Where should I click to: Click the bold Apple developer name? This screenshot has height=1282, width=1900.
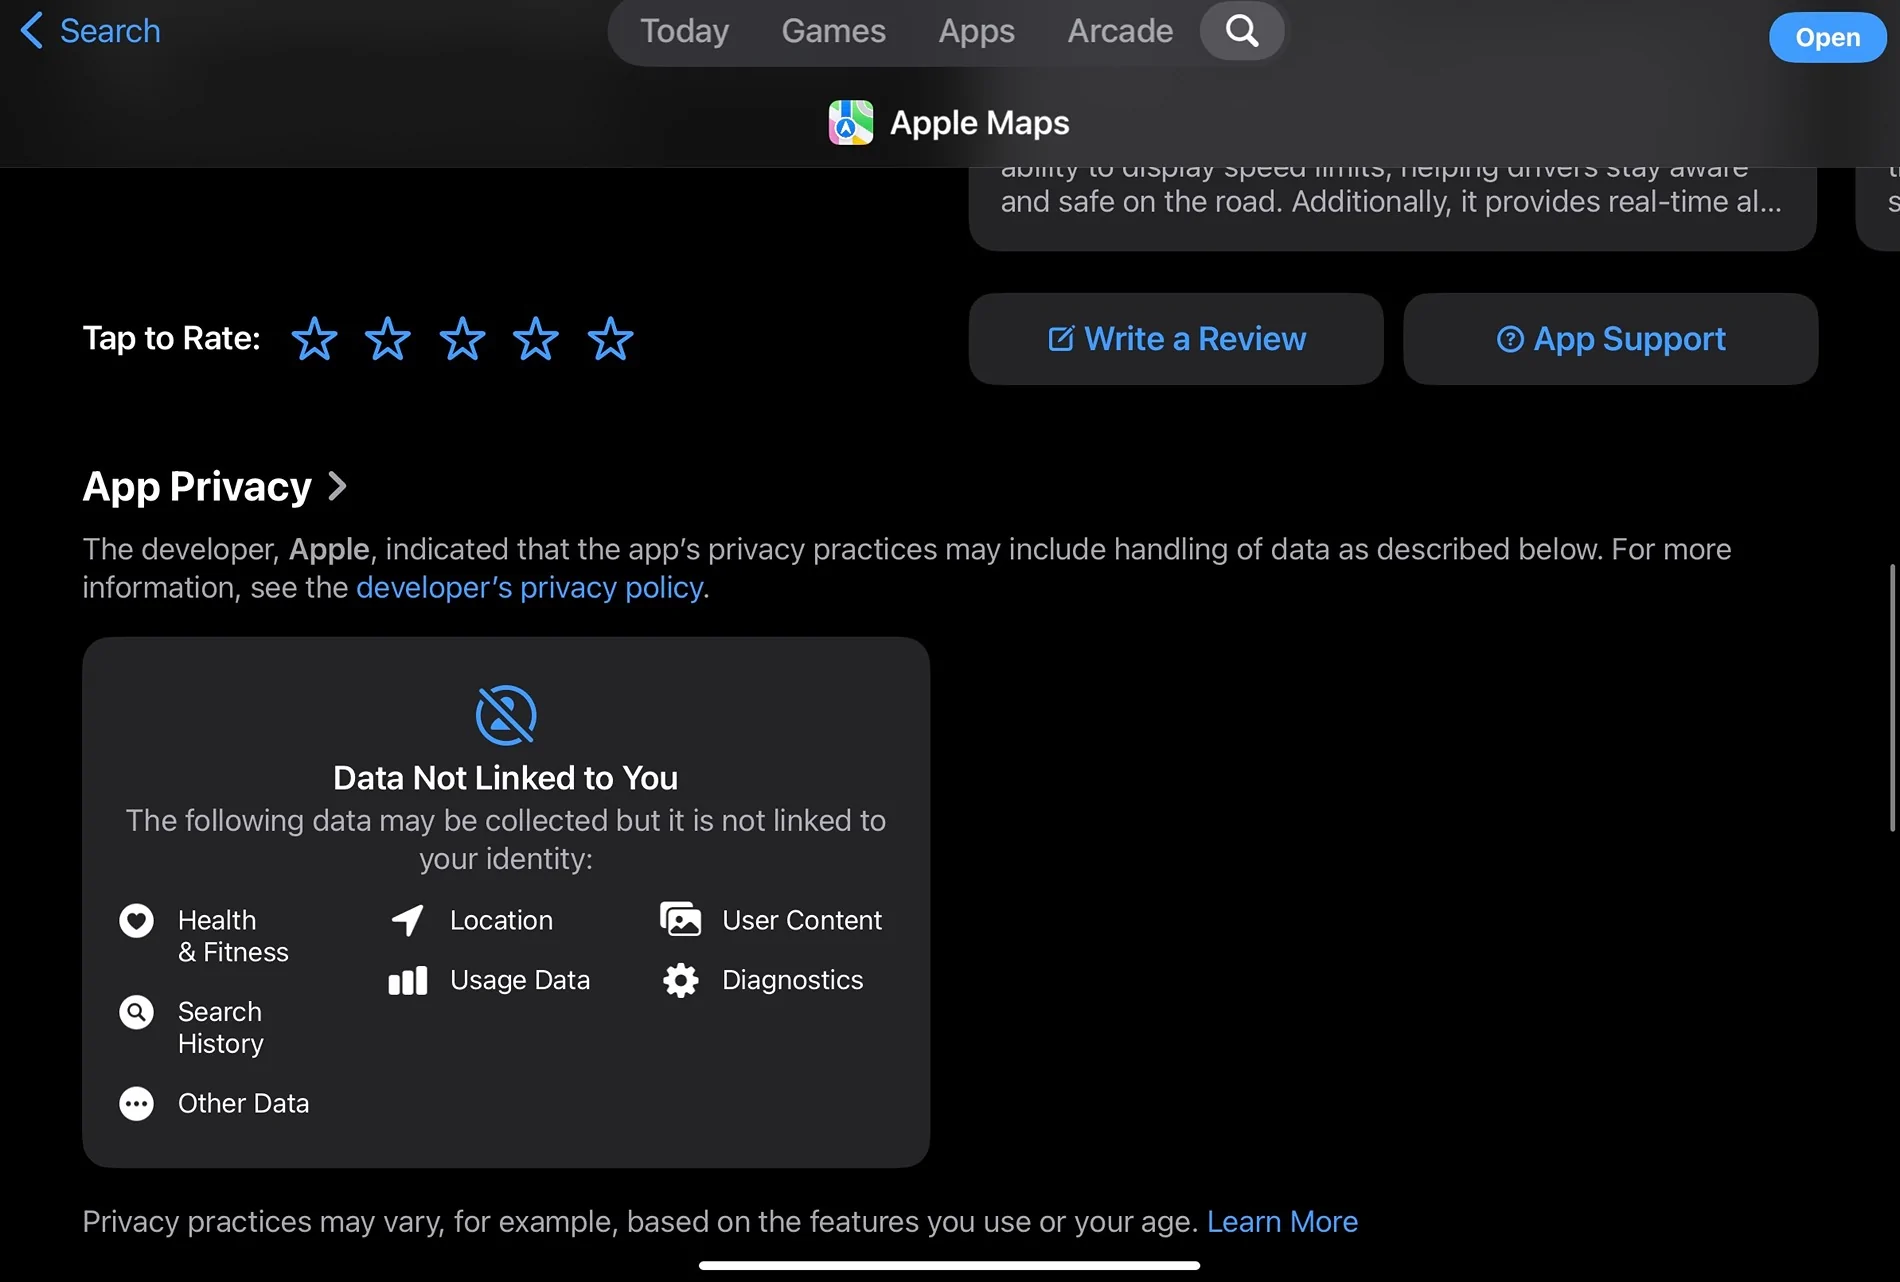click(329, 549)
